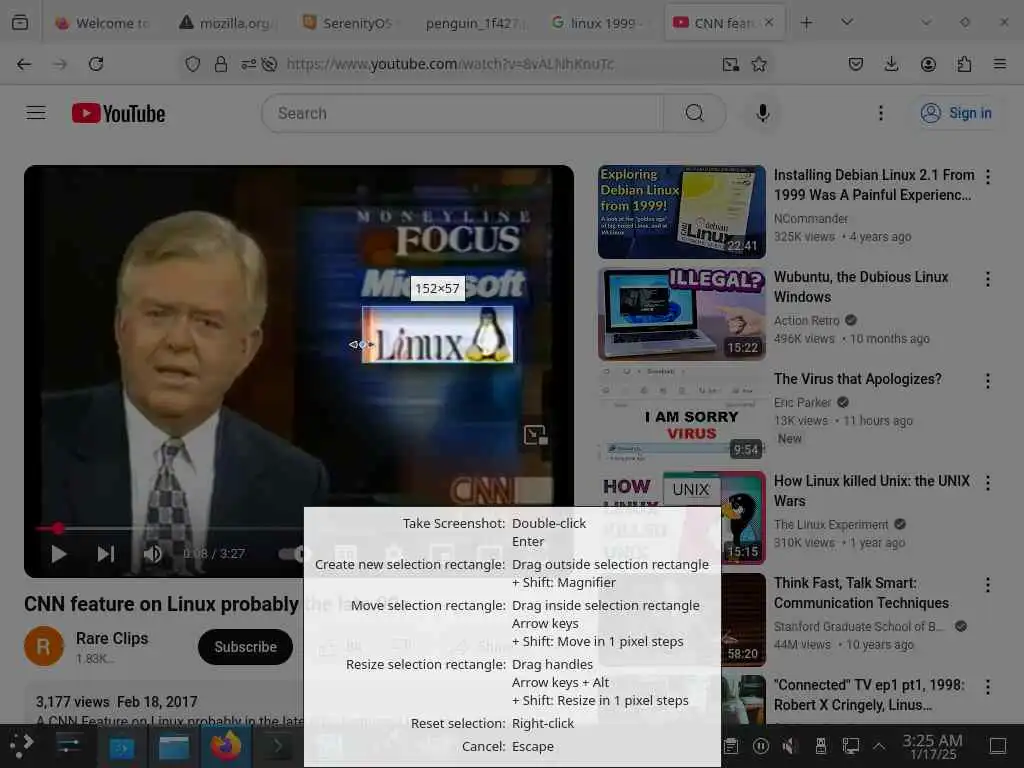Play the video with the play button
The height and width of the screenshot is (768, 1024).
click(59, 554)
